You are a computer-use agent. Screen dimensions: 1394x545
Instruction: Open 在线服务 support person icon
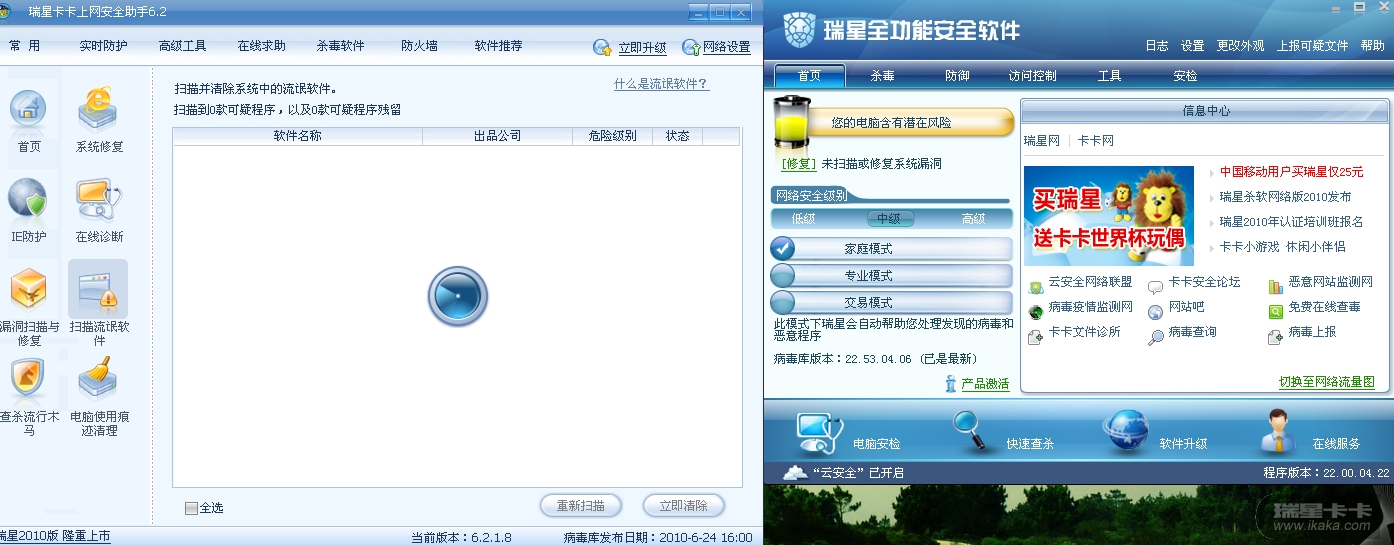point(1279,432)
